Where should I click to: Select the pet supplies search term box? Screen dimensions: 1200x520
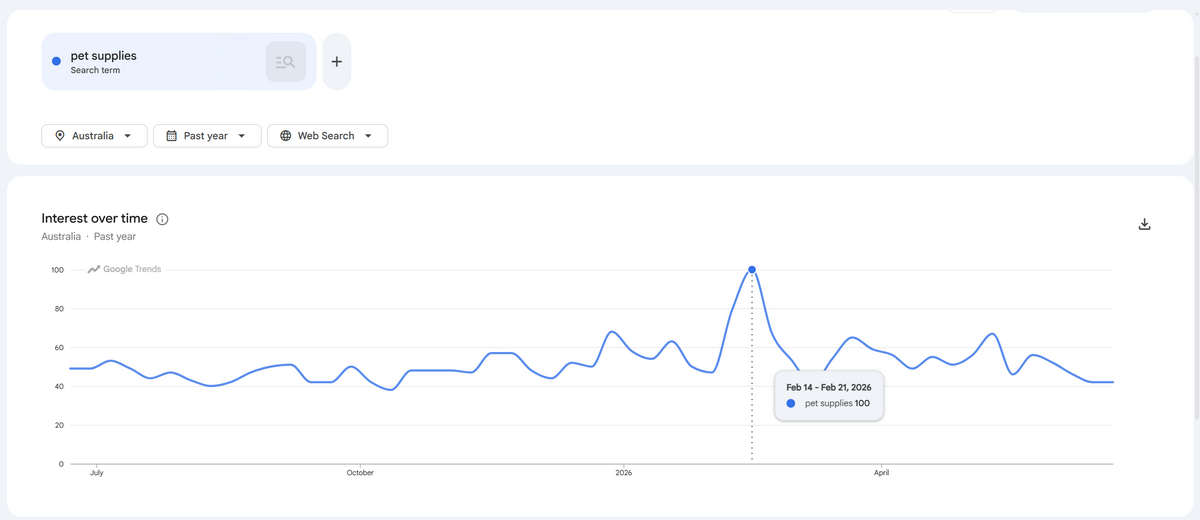click(x=179, y=62)
